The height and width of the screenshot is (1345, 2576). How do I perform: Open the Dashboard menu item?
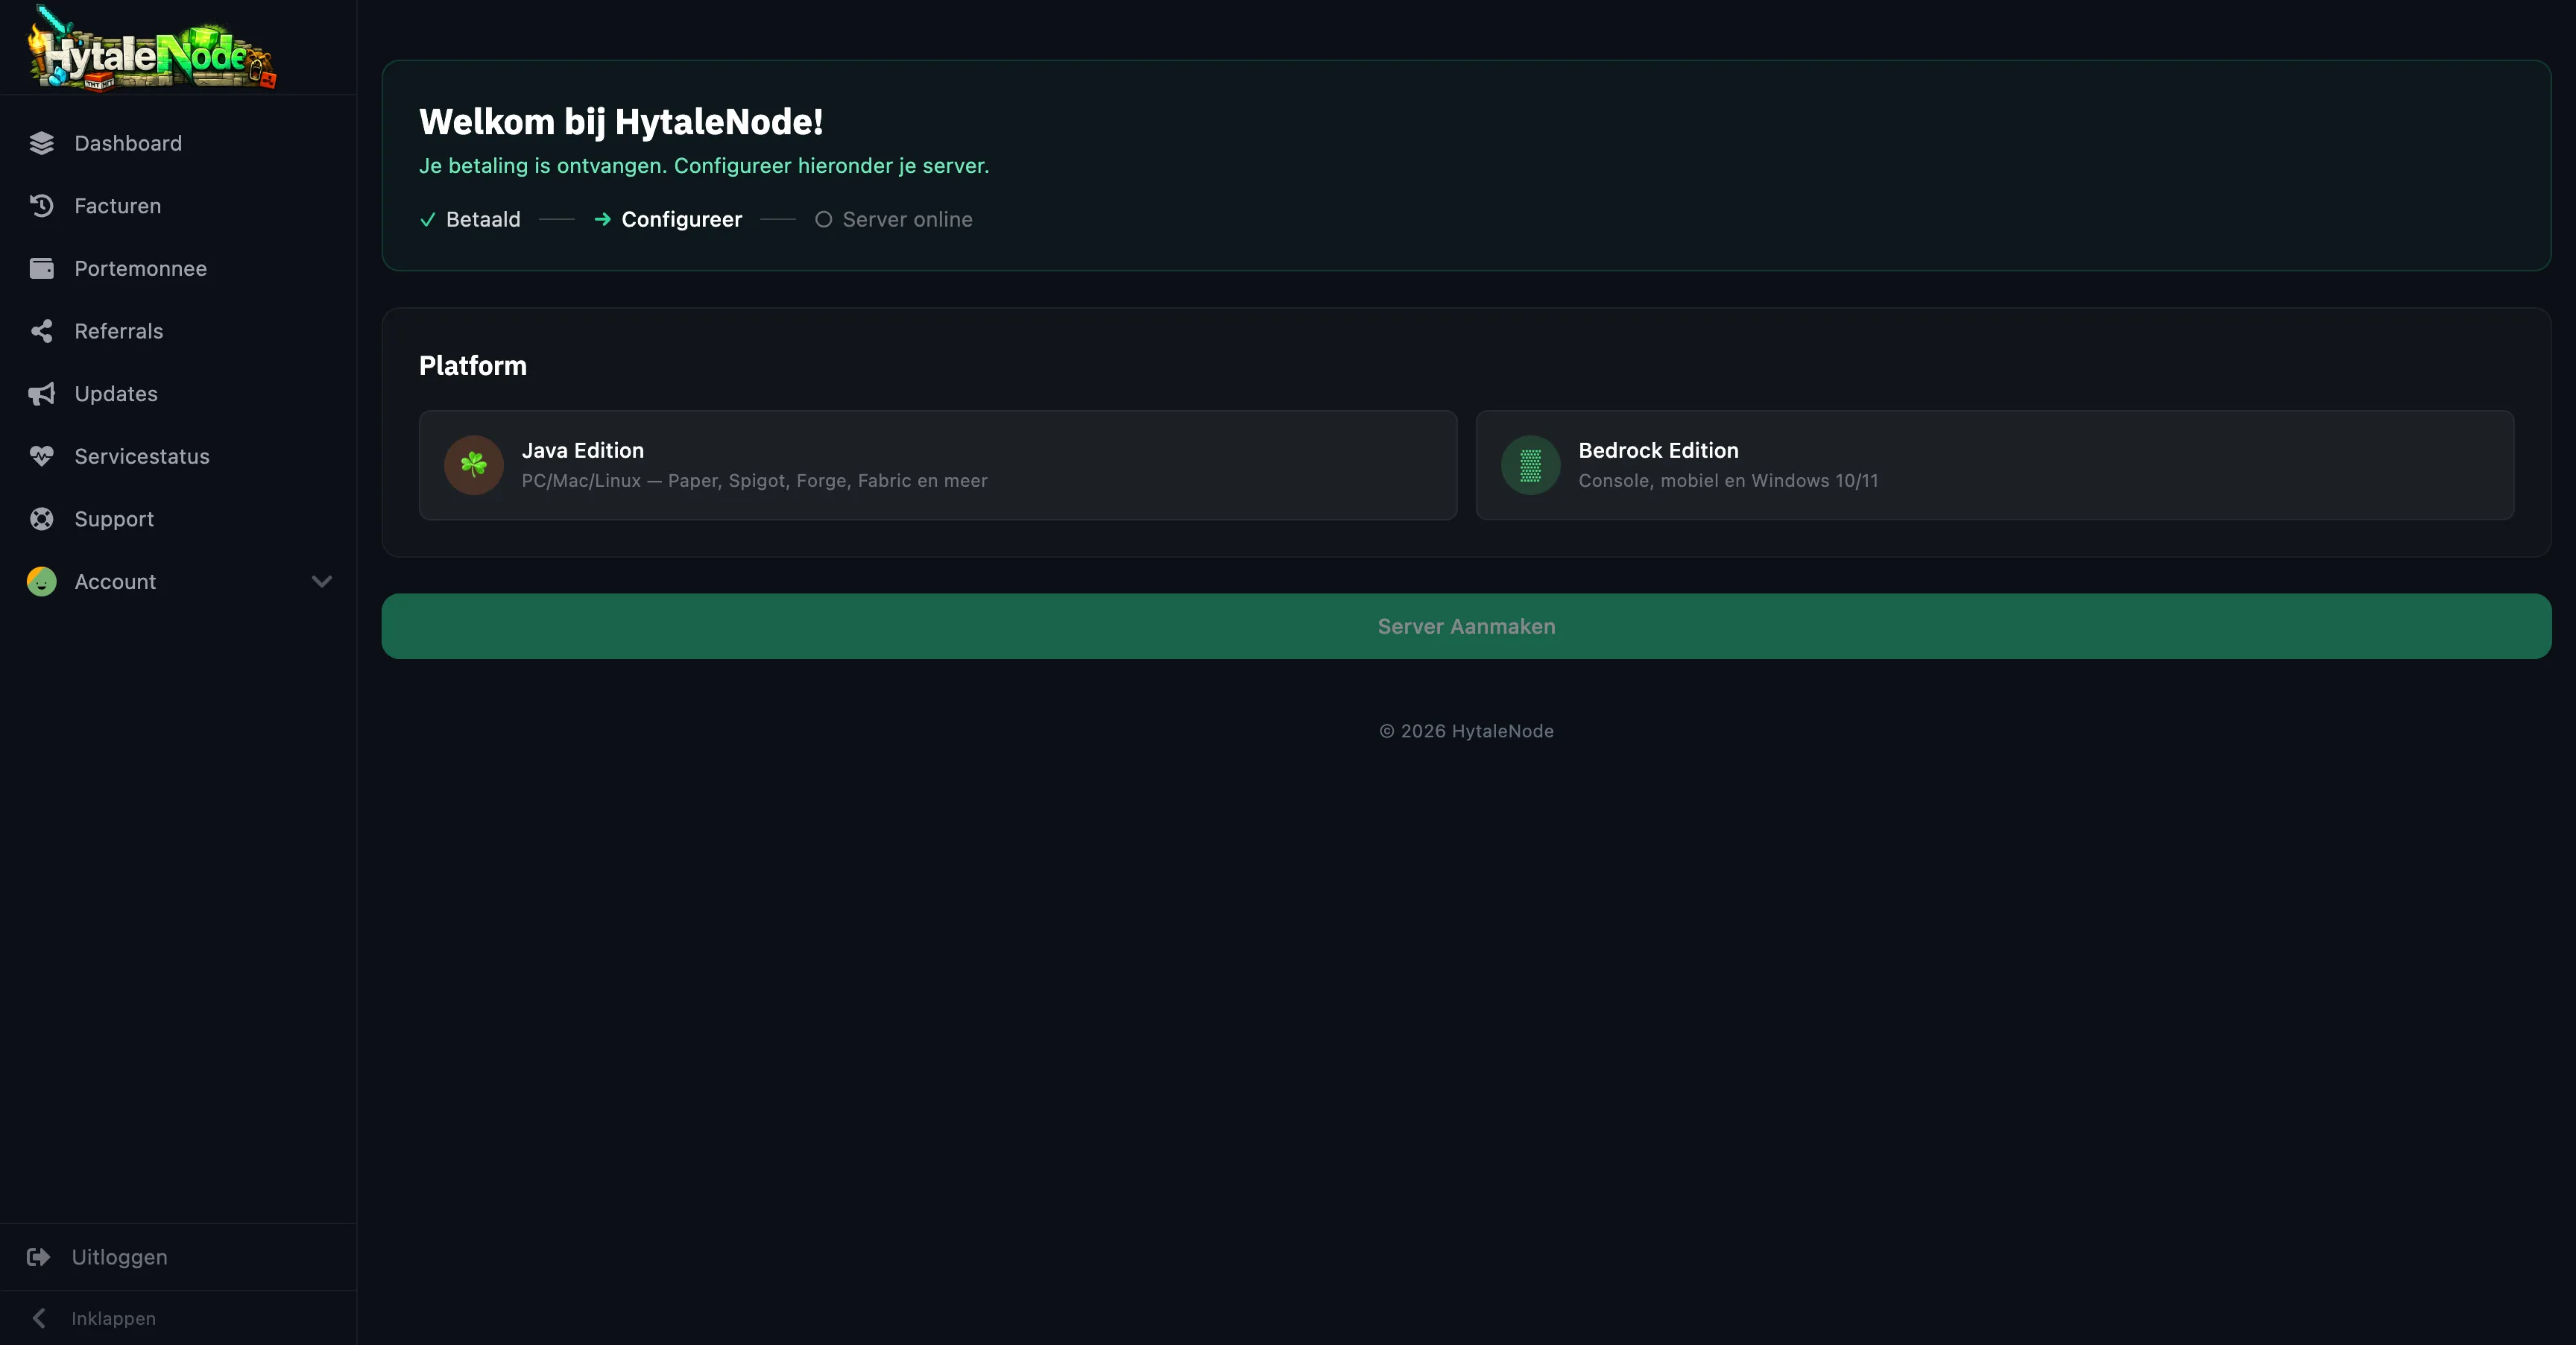(x=178, y=143)
